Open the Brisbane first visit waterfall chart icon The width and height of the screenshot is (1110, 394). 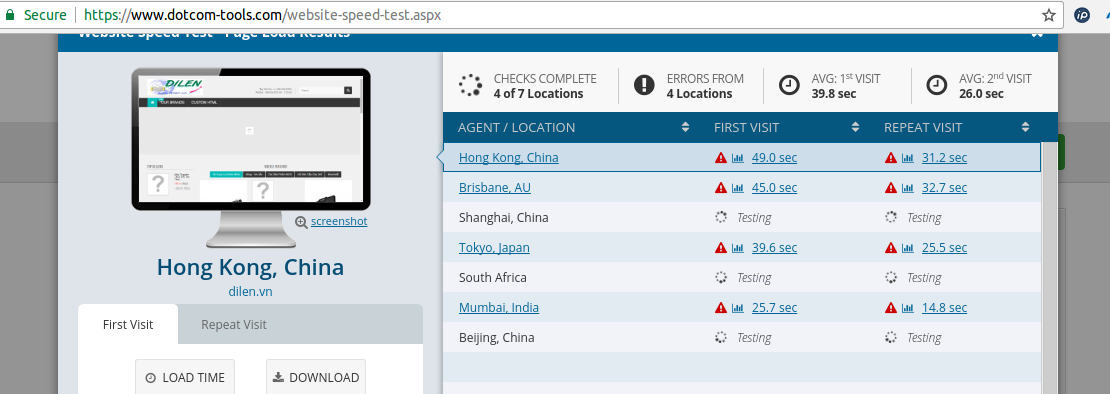tap(738, 188)
